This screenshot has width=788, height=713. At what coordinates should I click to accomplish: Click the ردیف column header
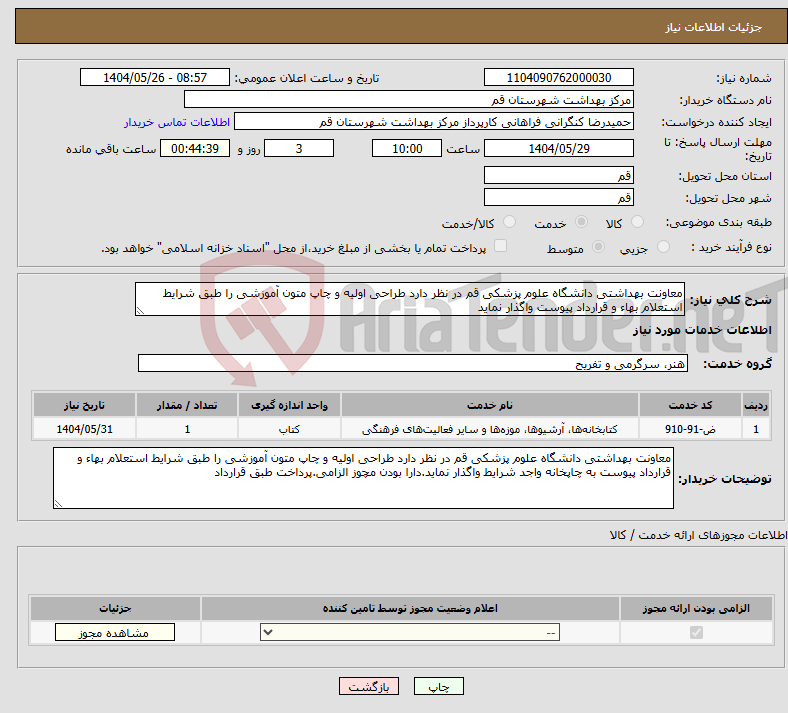point(756,405)
